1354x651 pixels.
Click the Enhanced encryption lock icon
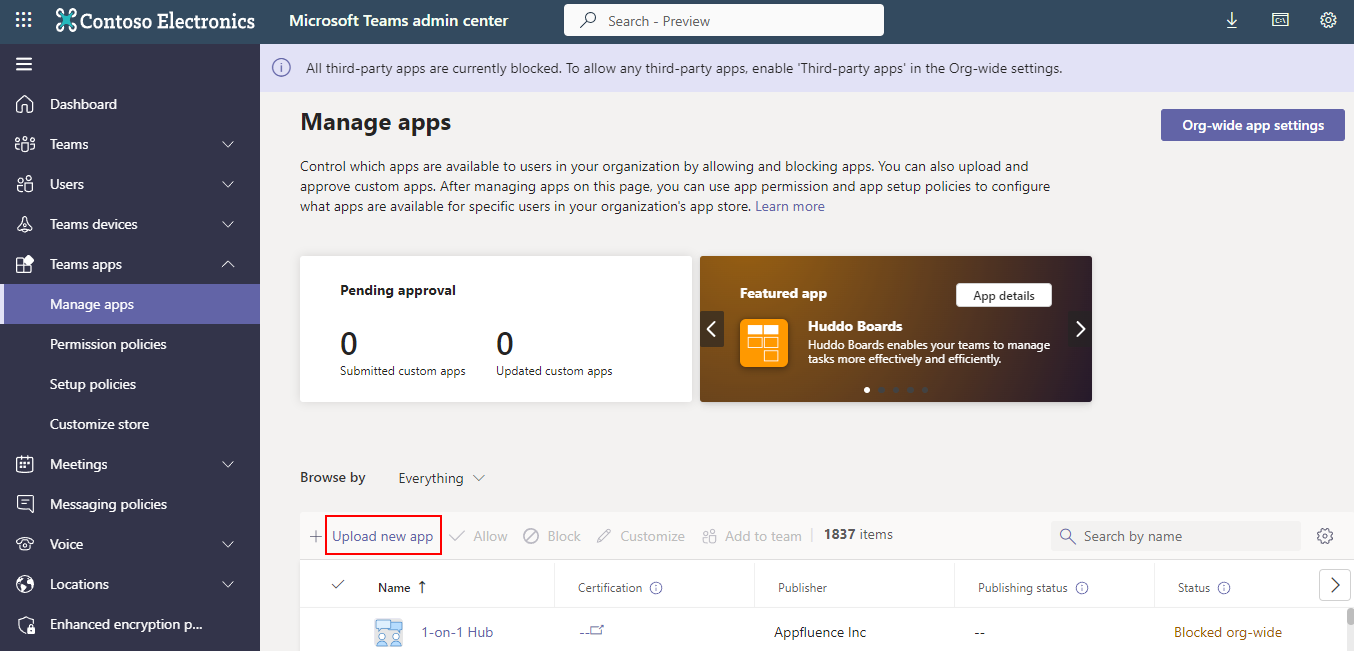click(x=25, y=624)
